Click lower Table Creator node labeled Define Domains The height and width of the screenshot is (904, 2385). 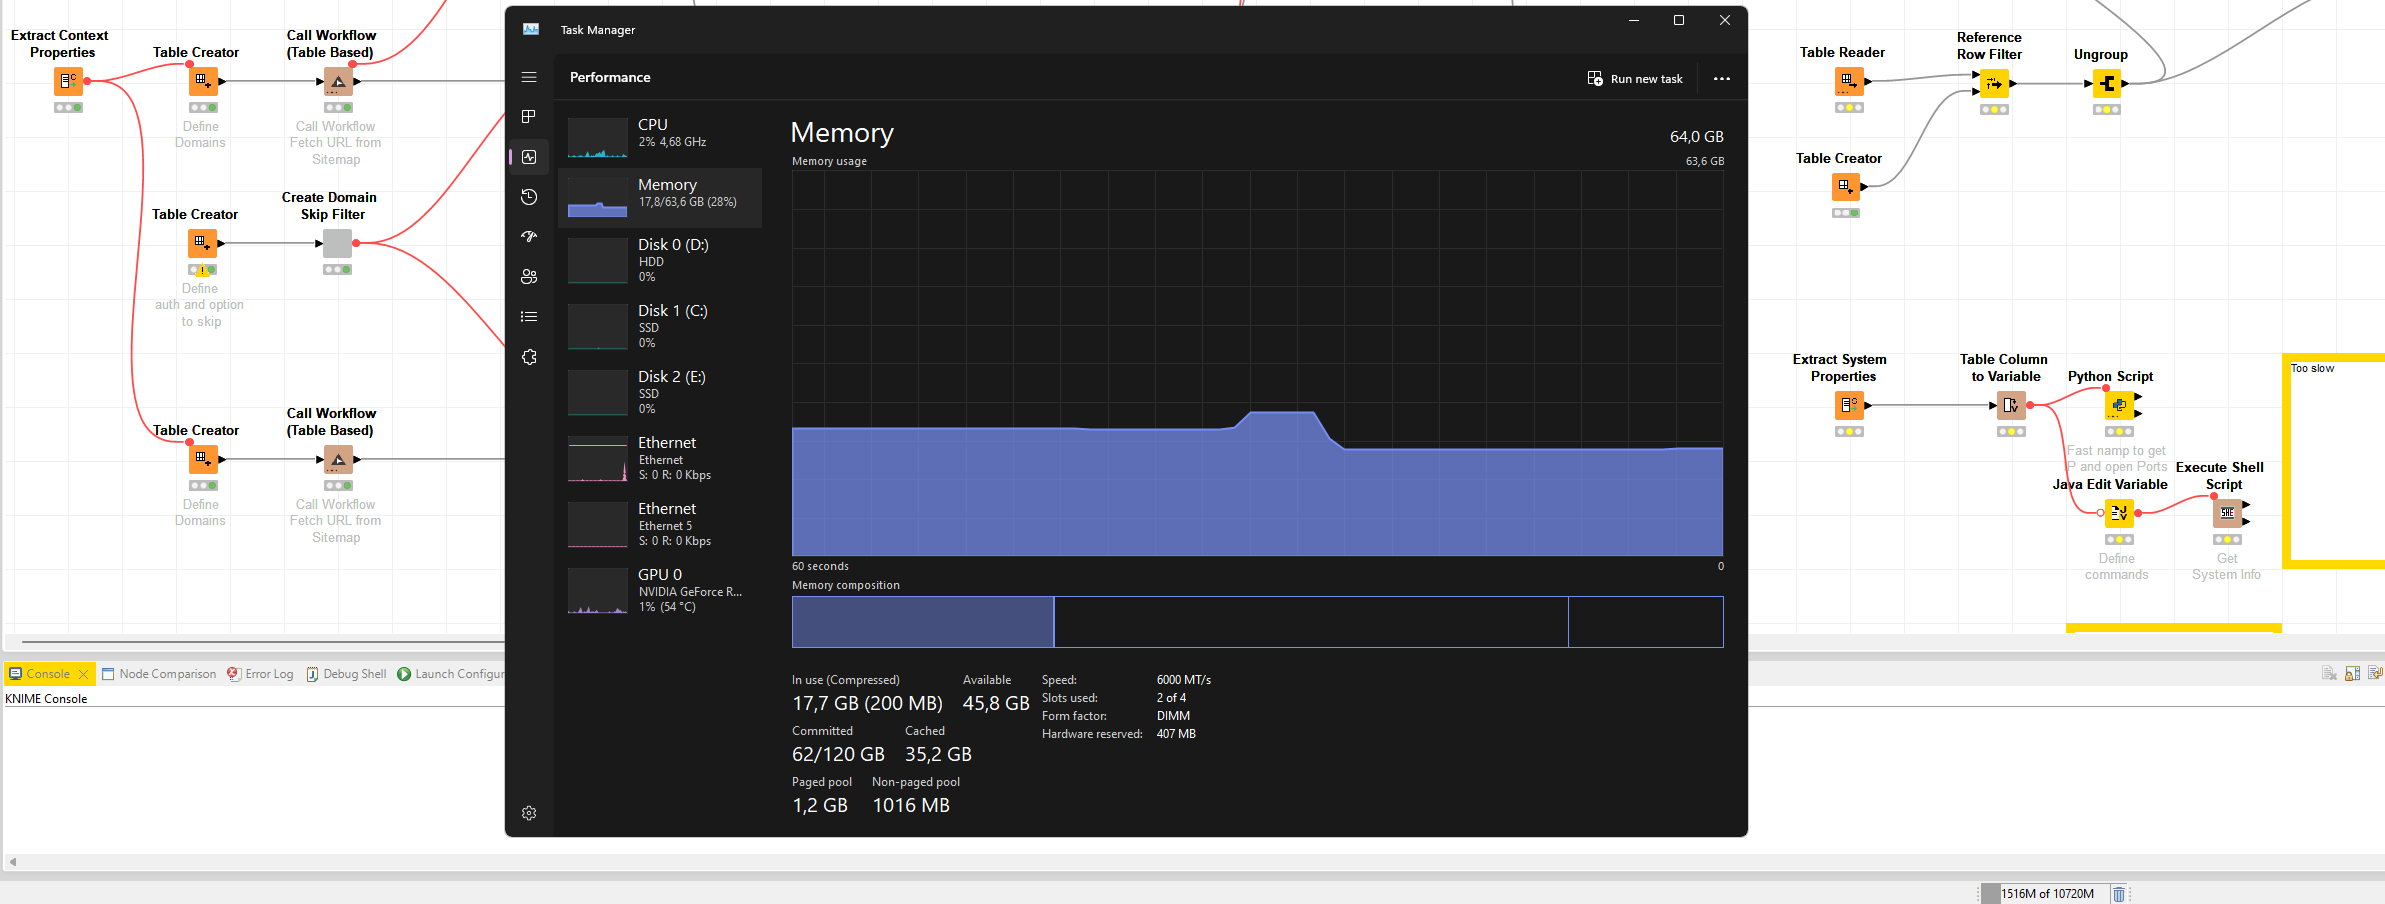click(x=202, y=459)
